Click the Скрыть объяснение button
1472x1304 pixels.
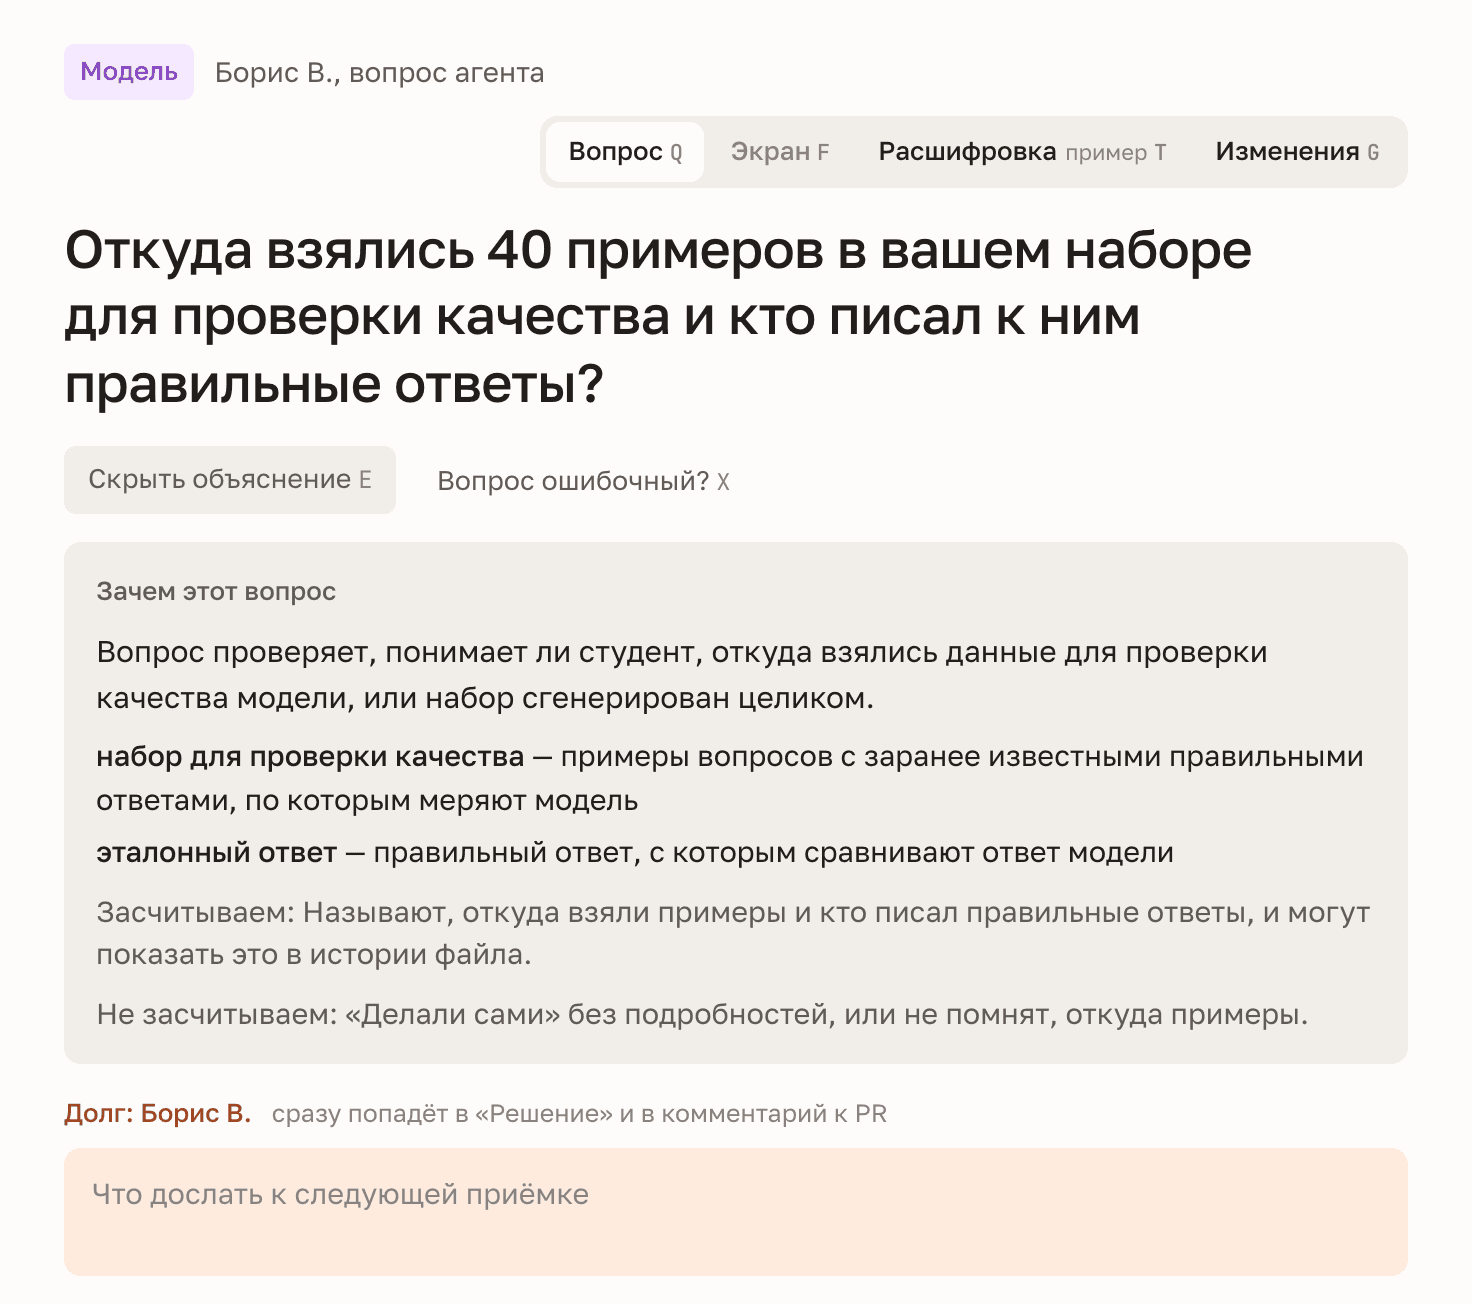[x=230, y=480]
